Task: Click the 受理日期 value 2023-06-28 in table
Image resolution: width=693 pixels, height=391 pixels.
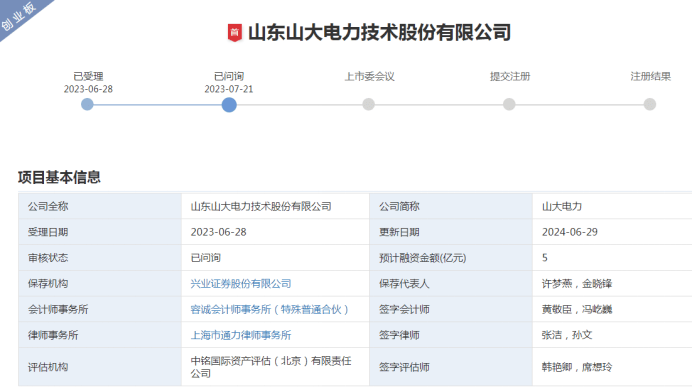Action: tap(218, 232)
